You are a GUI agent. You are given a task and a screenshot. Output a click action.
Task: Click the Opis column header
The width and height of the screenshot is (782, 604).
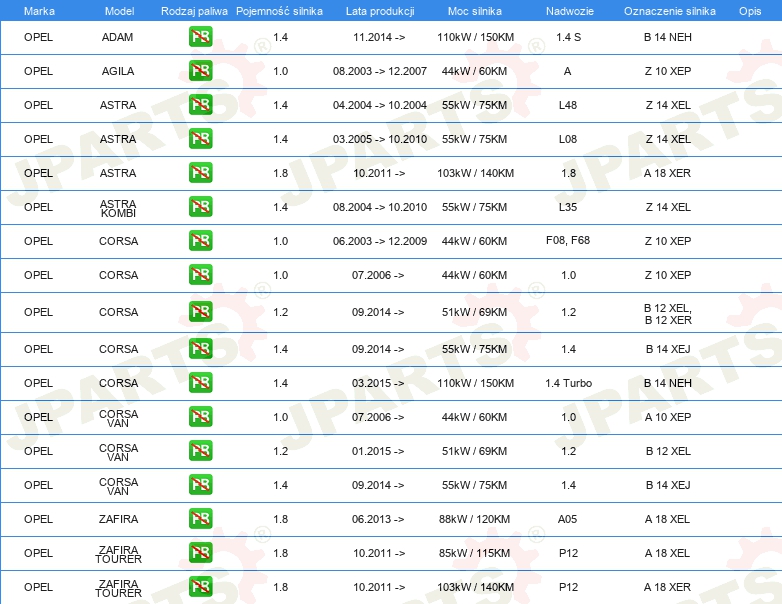[x=750, y=11]
